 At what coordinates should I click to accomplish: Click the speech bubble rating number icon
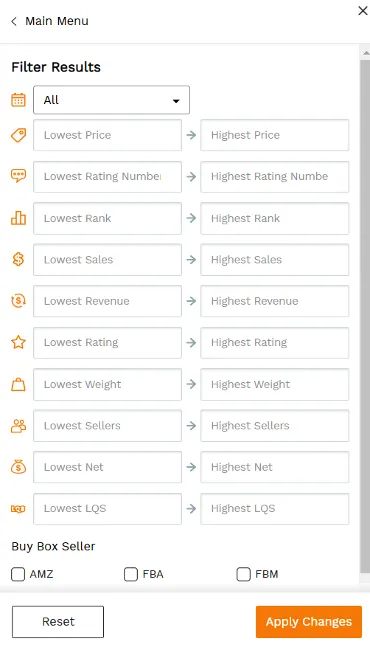[x=18, y=176]
